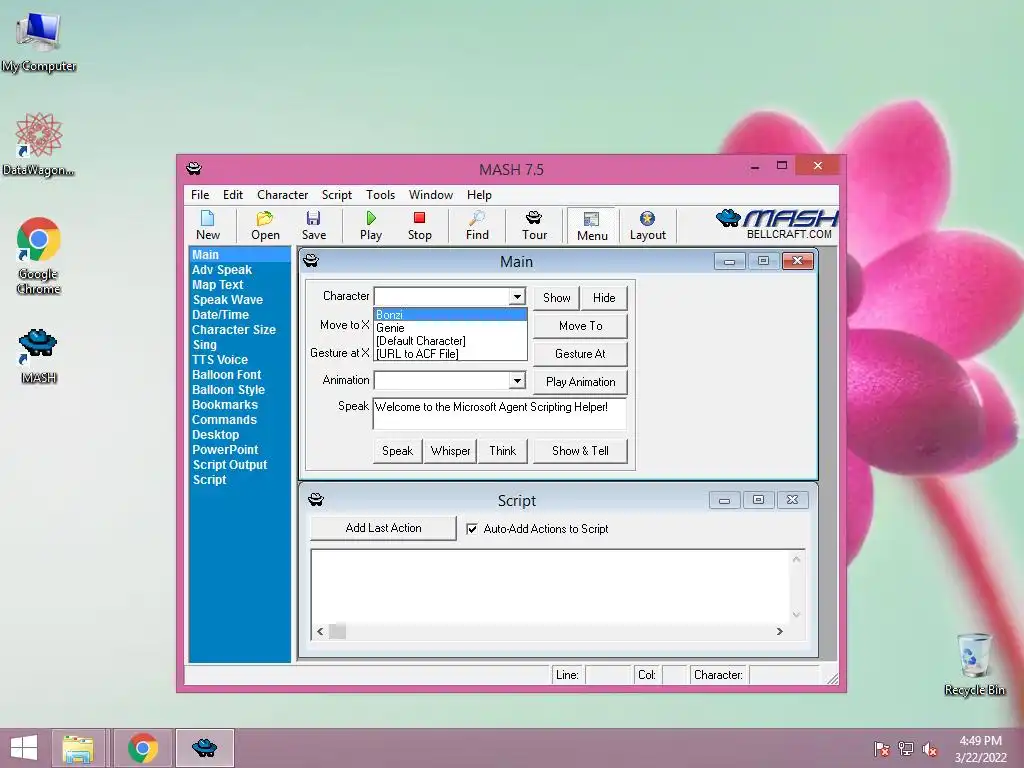This screenshot has width=1024, height=768.
Task: Select Map Text in the sidebar
Action: [217, 285]
